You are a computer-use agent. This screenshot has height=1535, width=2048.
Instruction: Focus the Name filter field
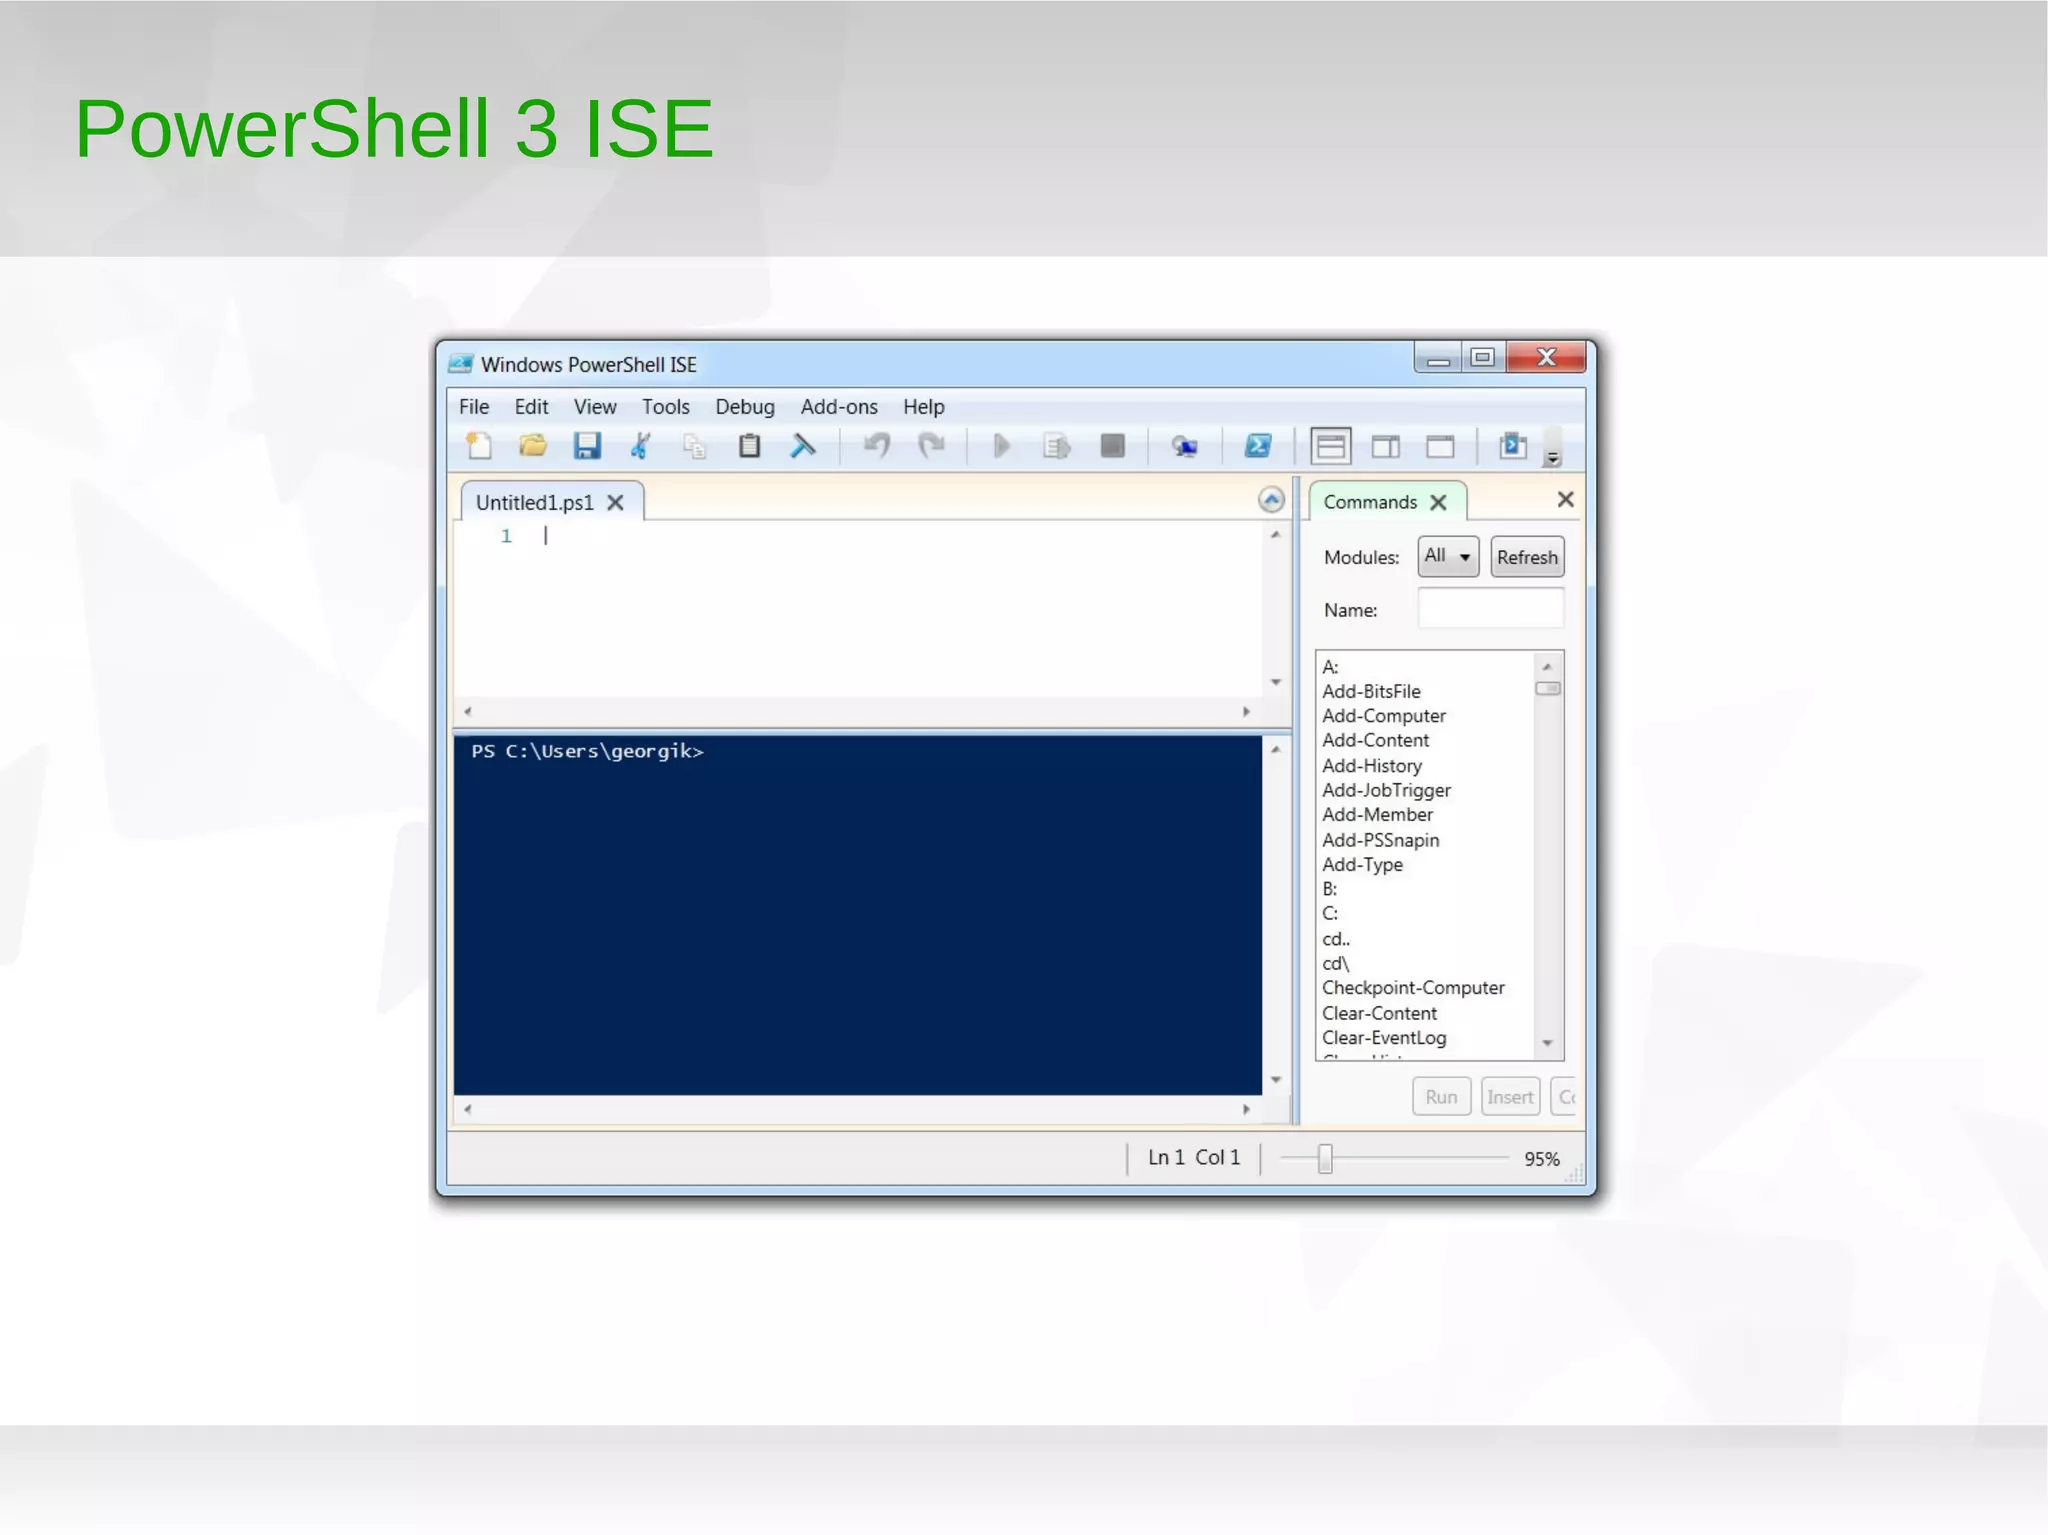(x=1491, y=609)
